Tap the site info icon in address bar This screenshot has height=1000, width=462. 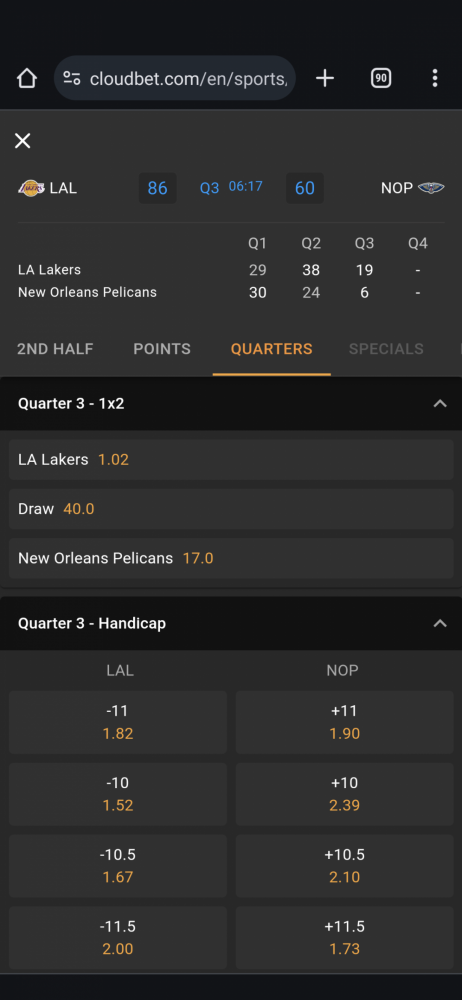[72, 78]
